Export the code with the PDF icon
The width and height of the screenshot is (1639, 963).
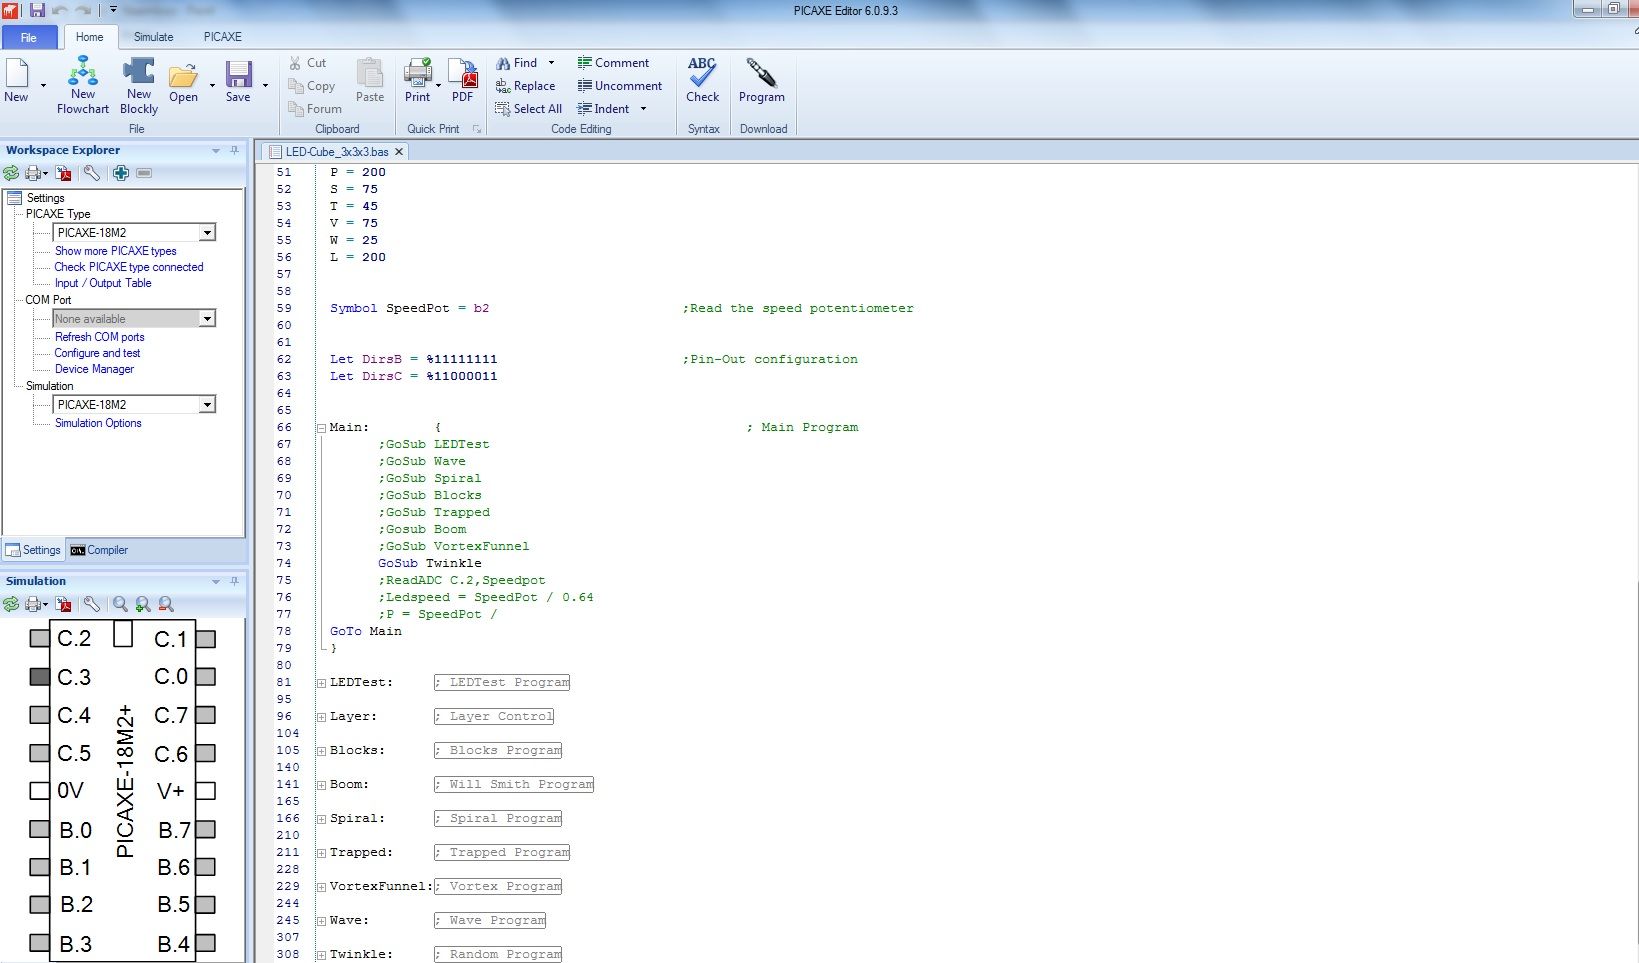click(x=462, y=74)
